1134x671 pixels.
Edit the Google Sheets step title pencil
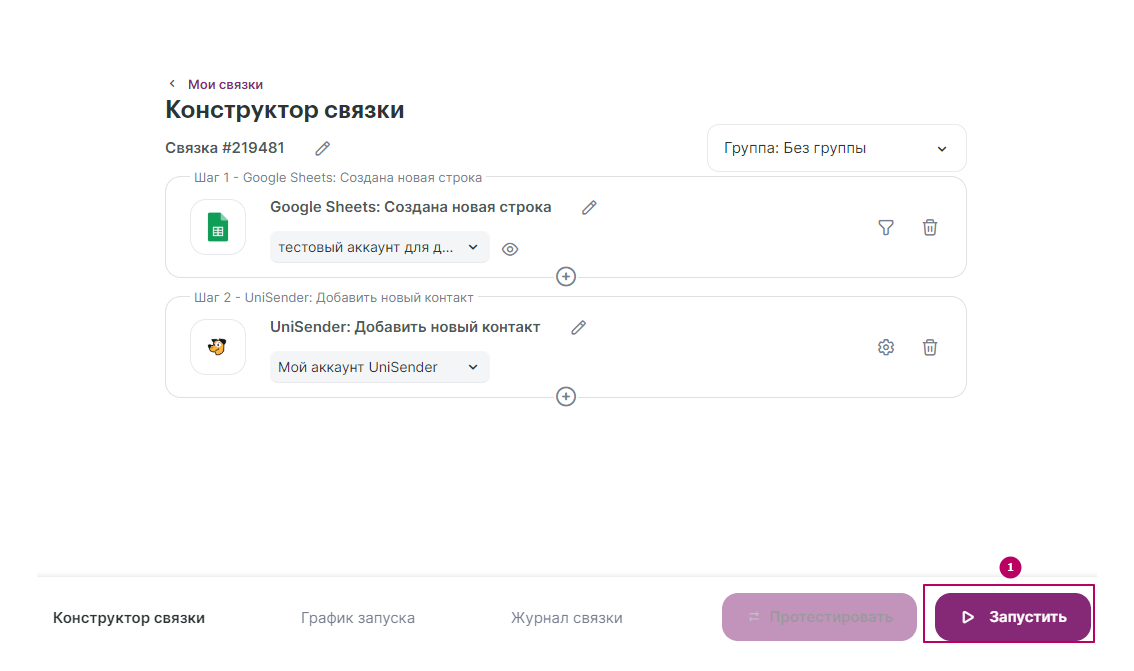589,208
